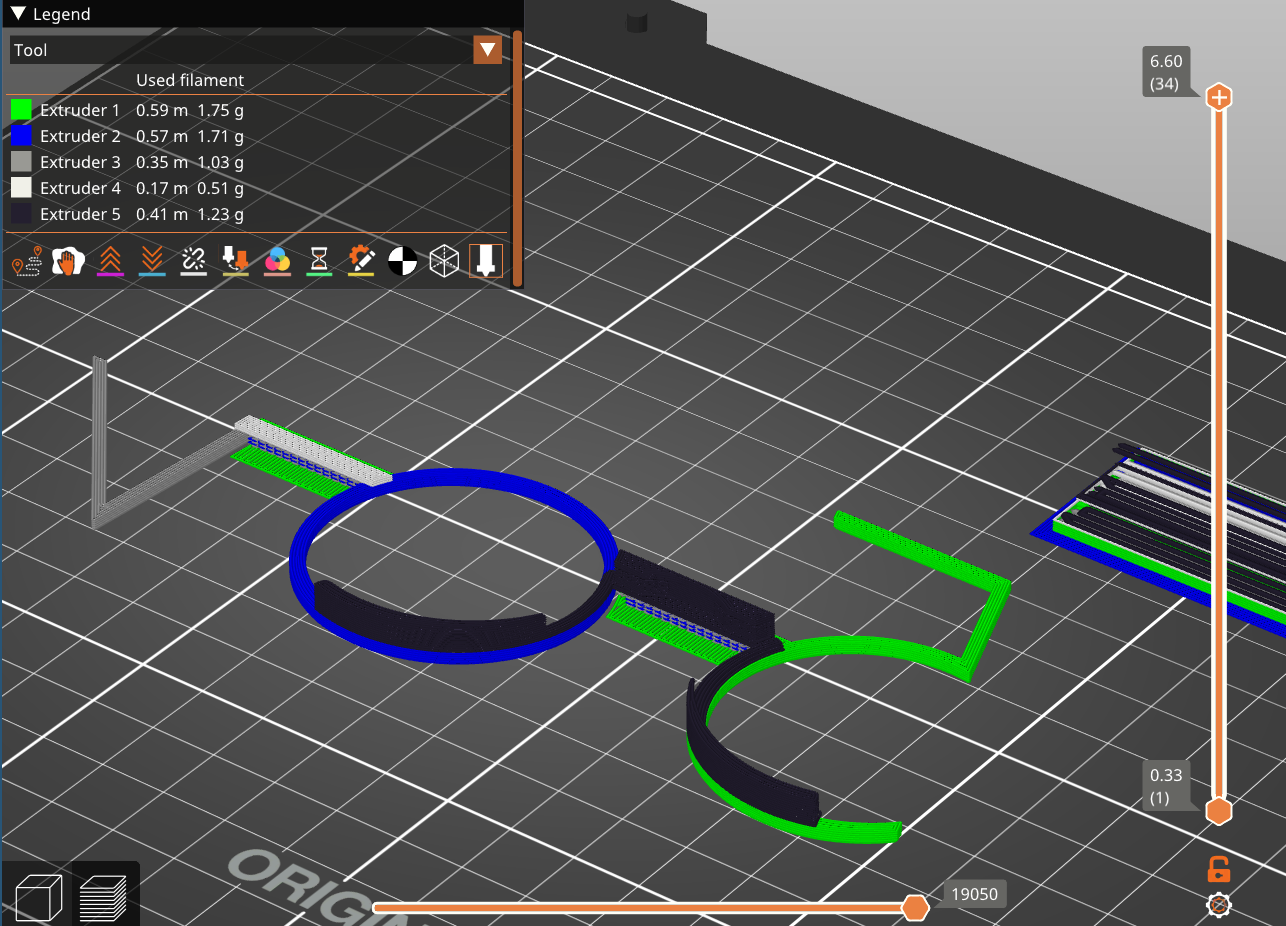Click the 0.57 m 1.71 g value

[190, 136]
